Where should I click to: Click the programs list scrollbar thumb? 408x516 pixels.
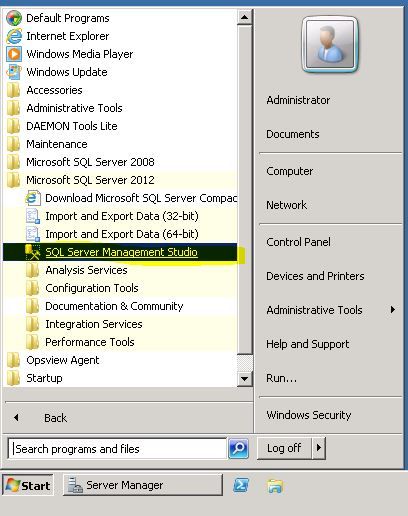(245, 189)
